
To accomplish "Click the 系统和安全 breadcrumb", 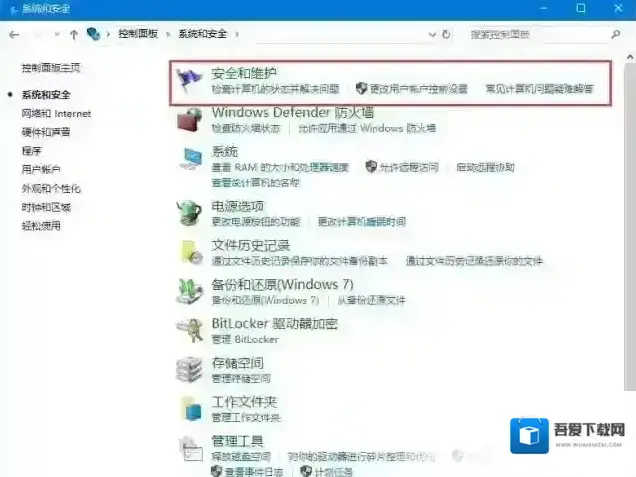I will (202, 34).
